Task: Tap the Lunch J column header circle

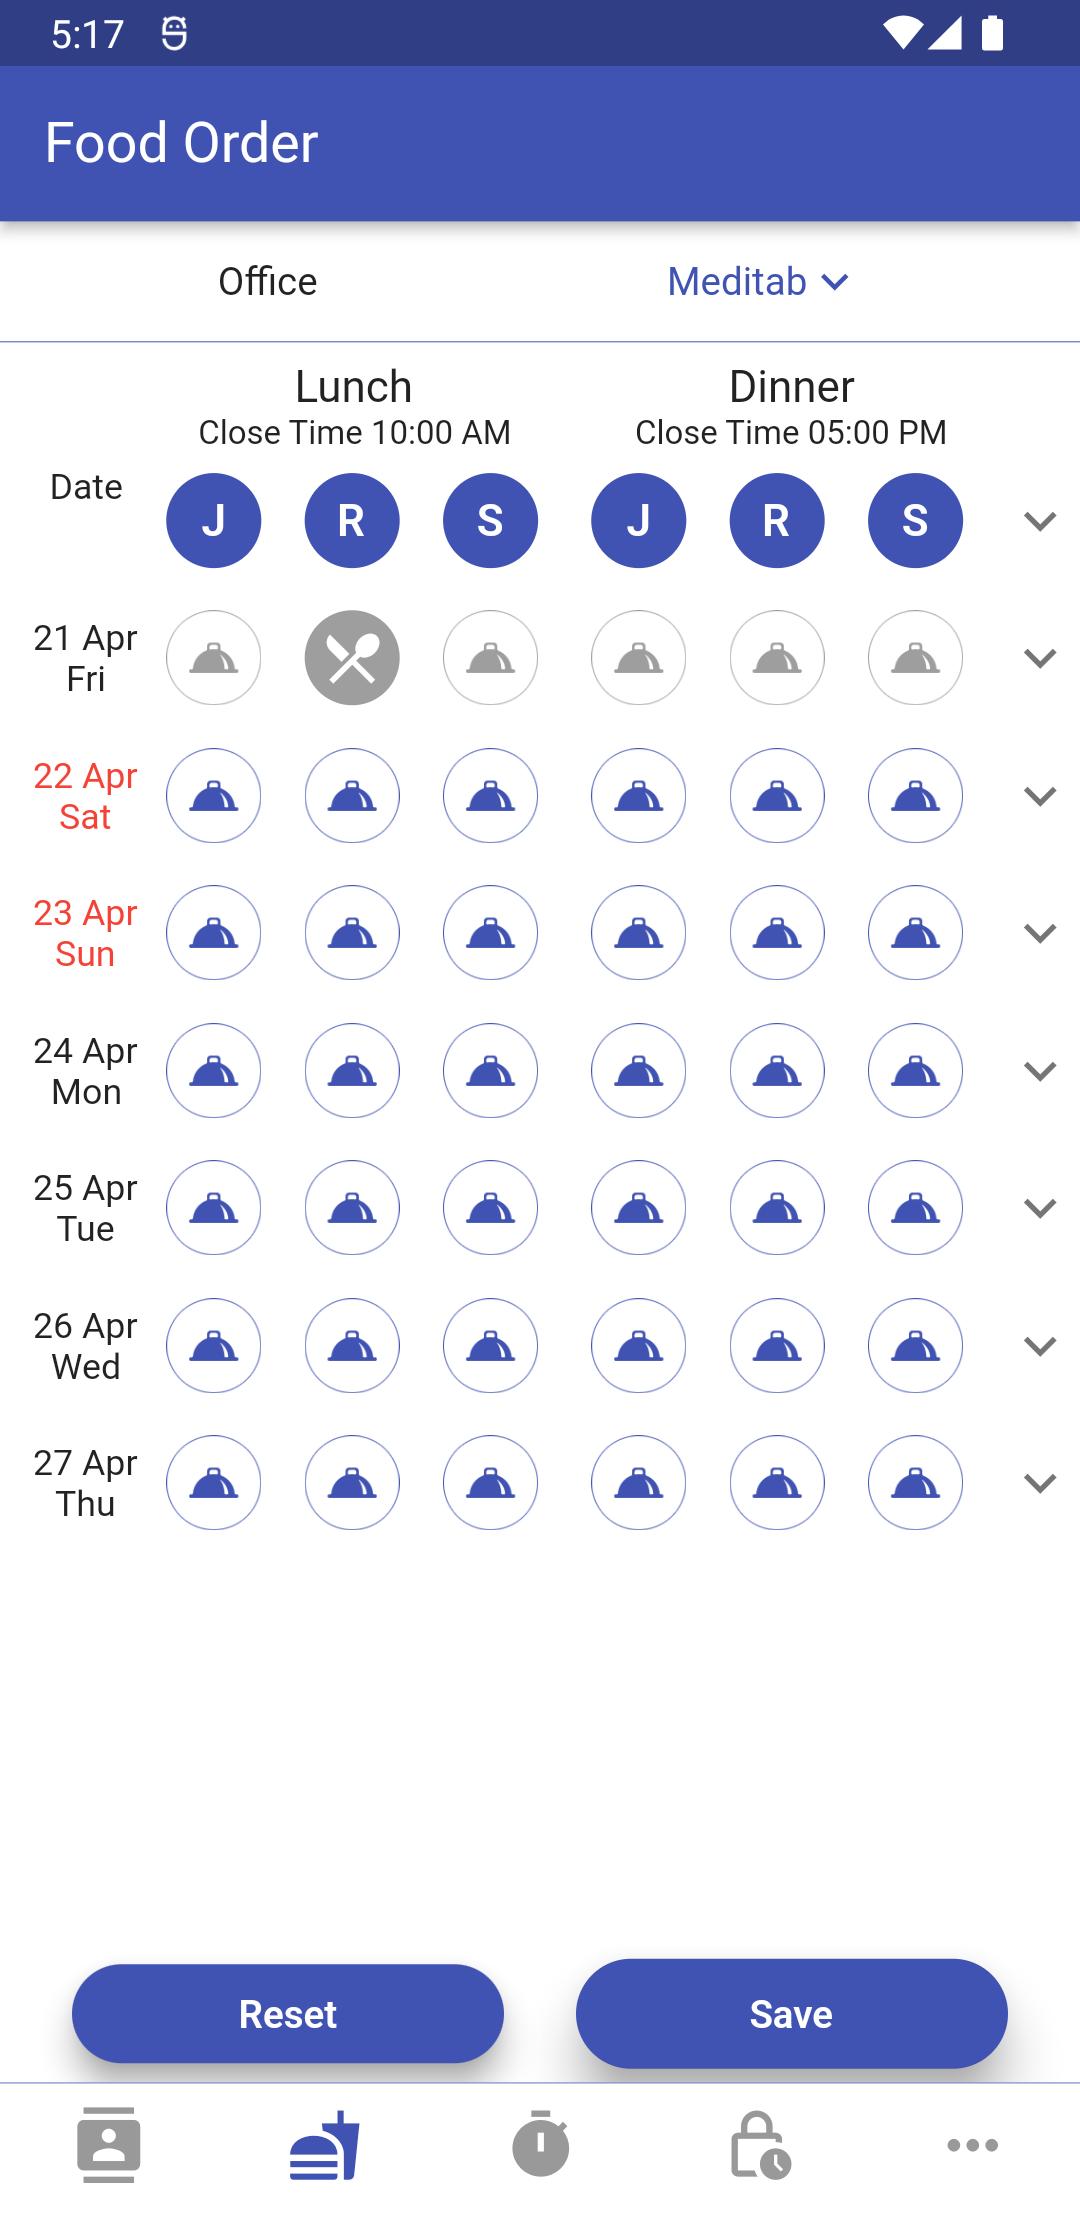Action: click(213, 520)
